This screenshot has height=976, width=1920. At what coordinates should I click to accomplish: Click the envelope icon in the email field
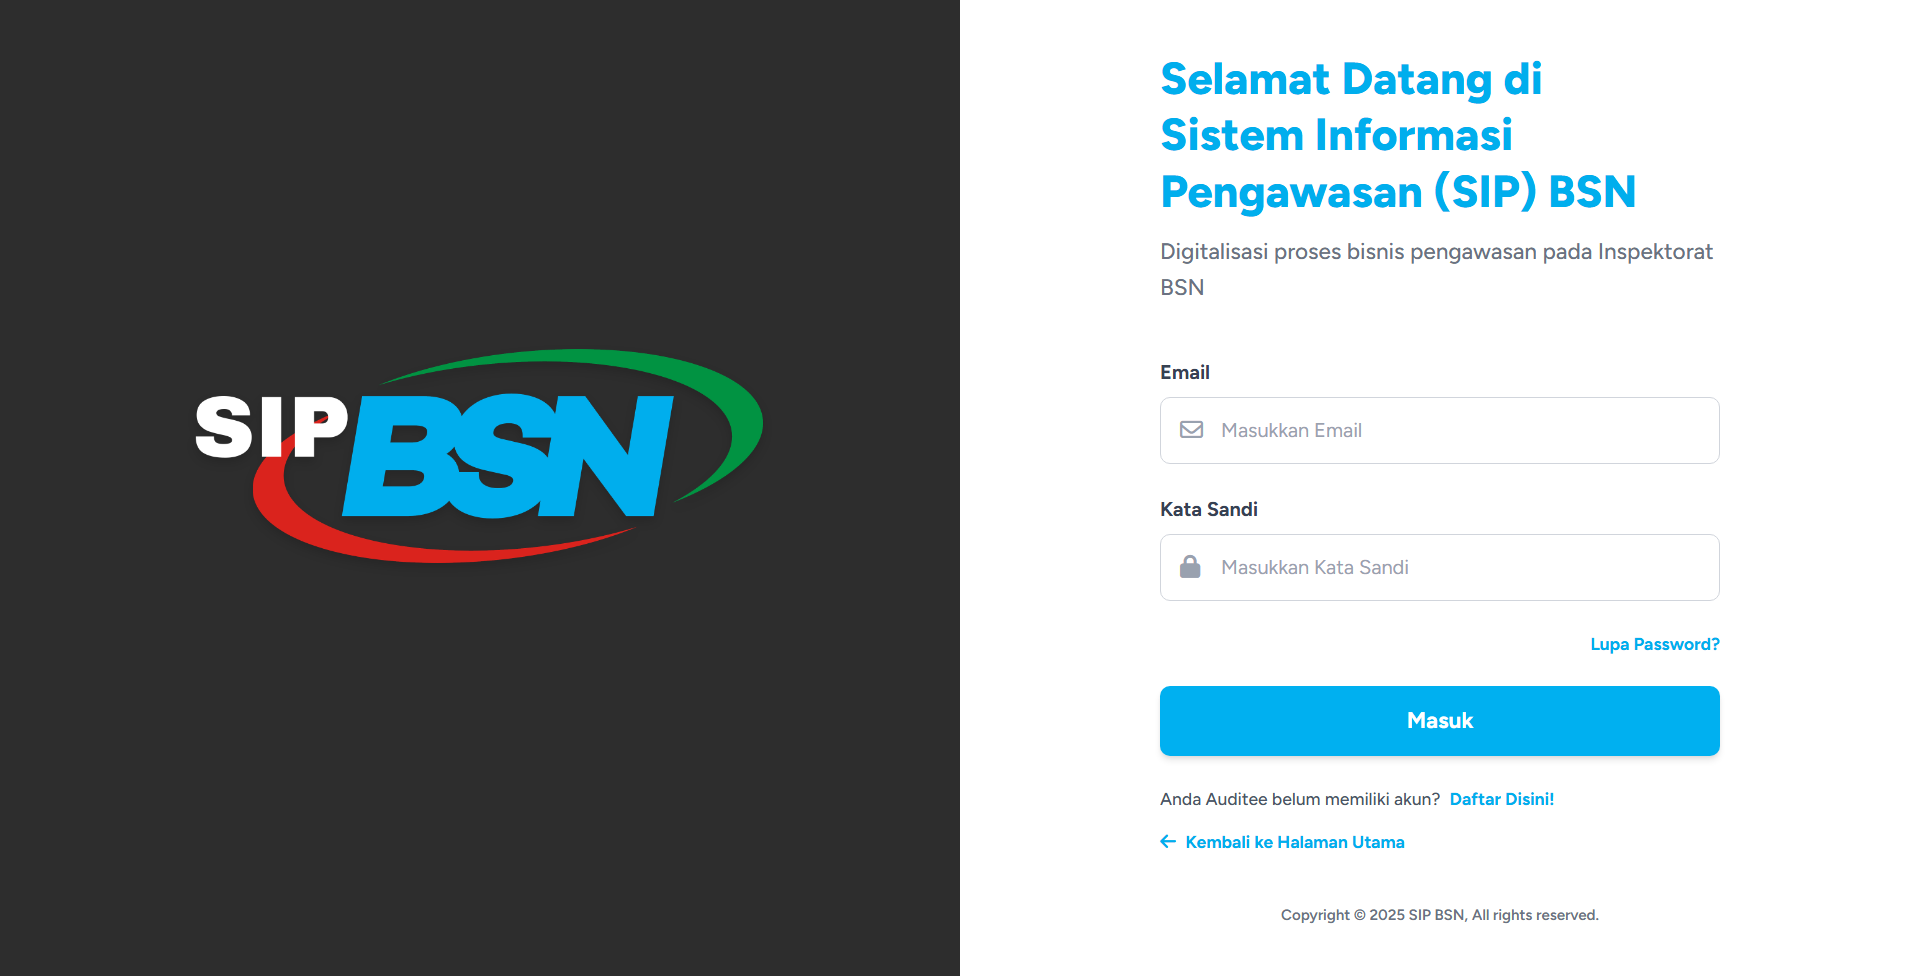click(x=1191, y=430)
